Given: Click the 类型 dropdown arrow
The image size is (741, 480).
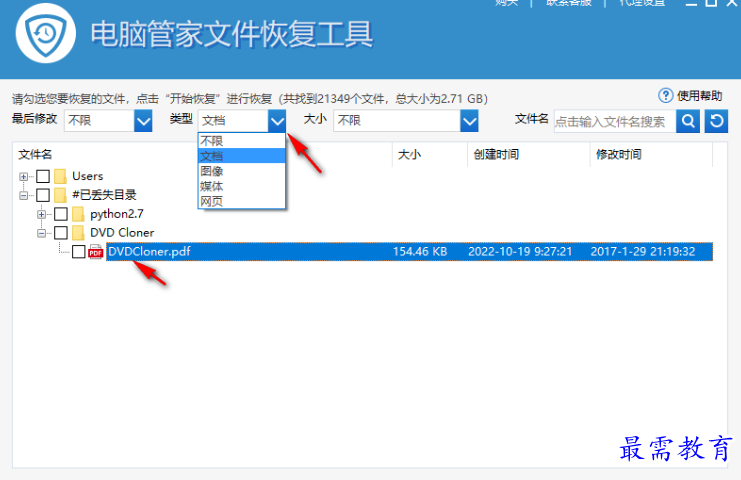Looking at the screenshot, I should (x=277, y=121).
